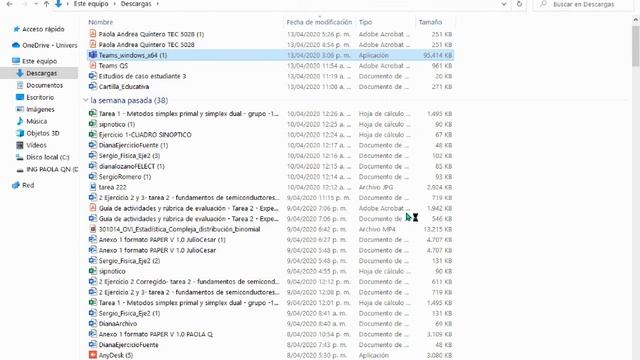This screenshot has height=360, width=640.
Task: Sort by Fecha de modificación column header
Action: [x=319, y=22]
